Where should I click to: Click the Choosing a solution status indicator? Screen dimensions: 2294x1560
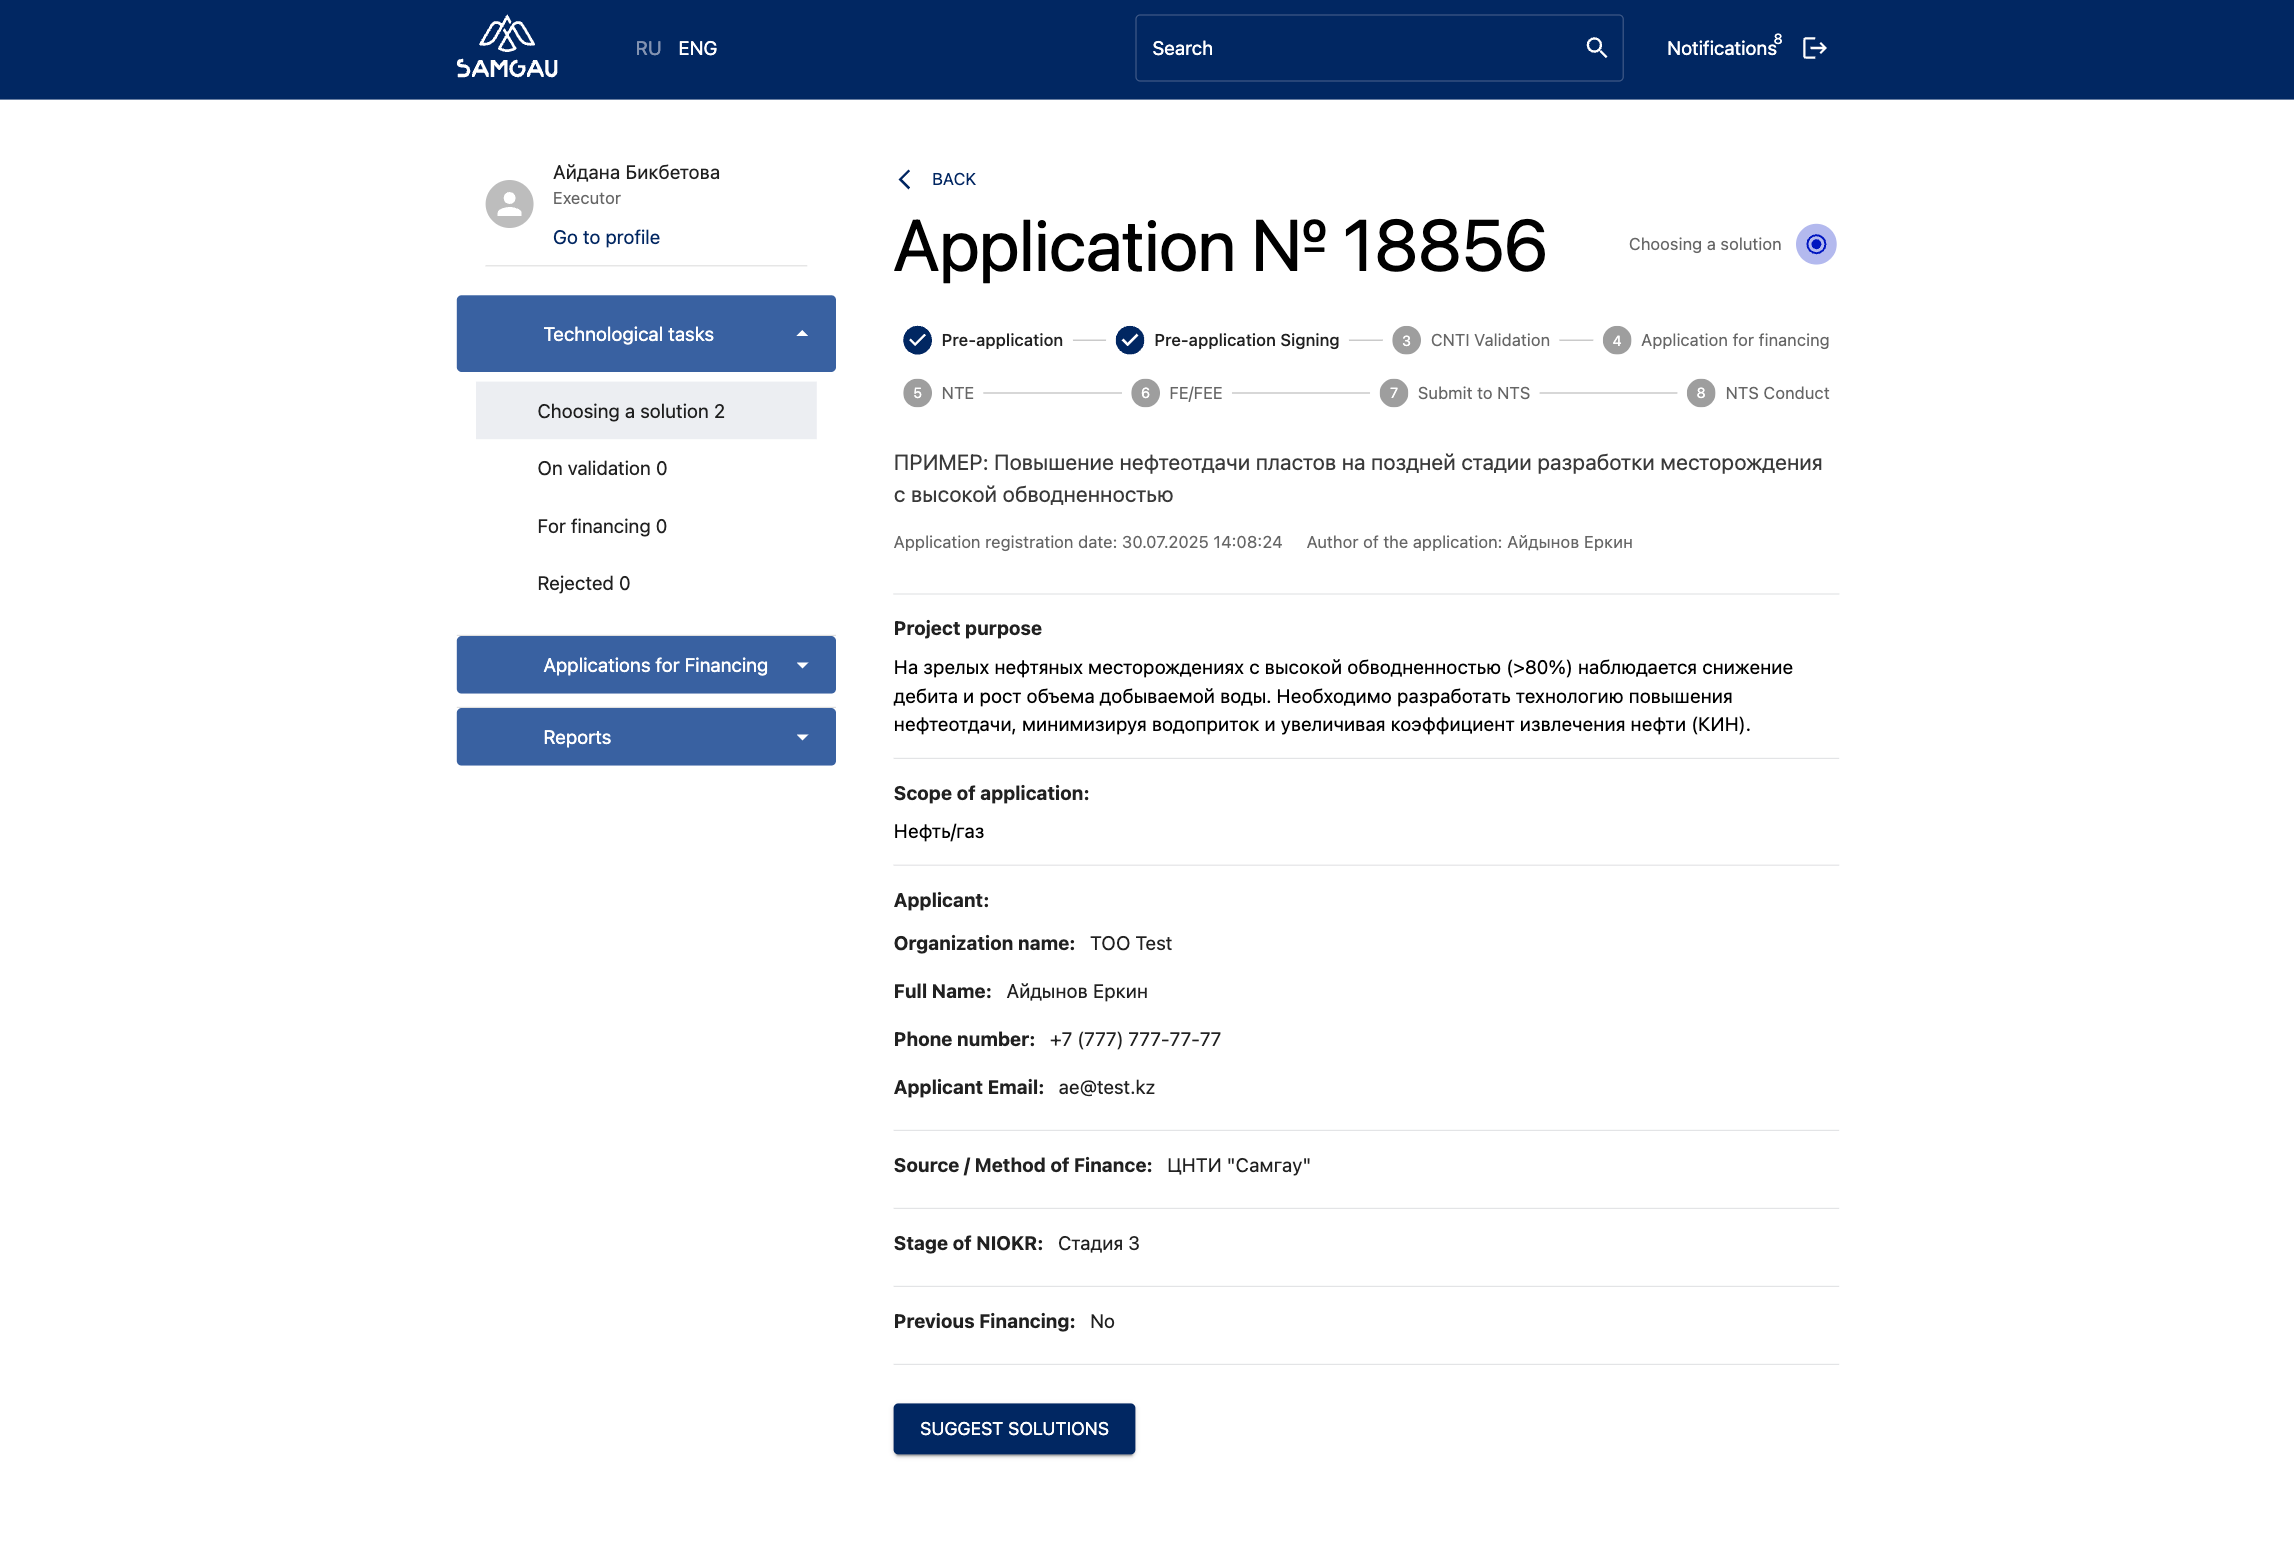coord(1816,244)
